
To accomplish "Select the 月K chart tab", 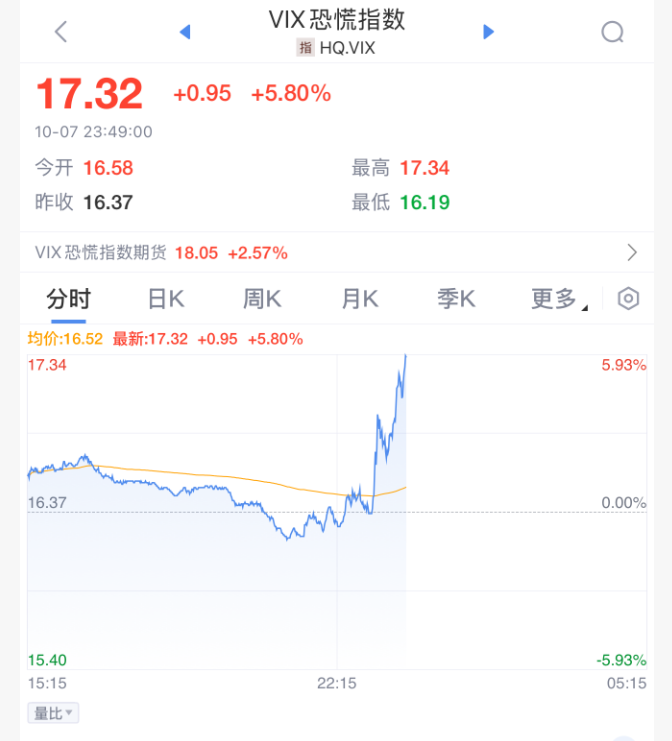I will (x=359, y=299).
